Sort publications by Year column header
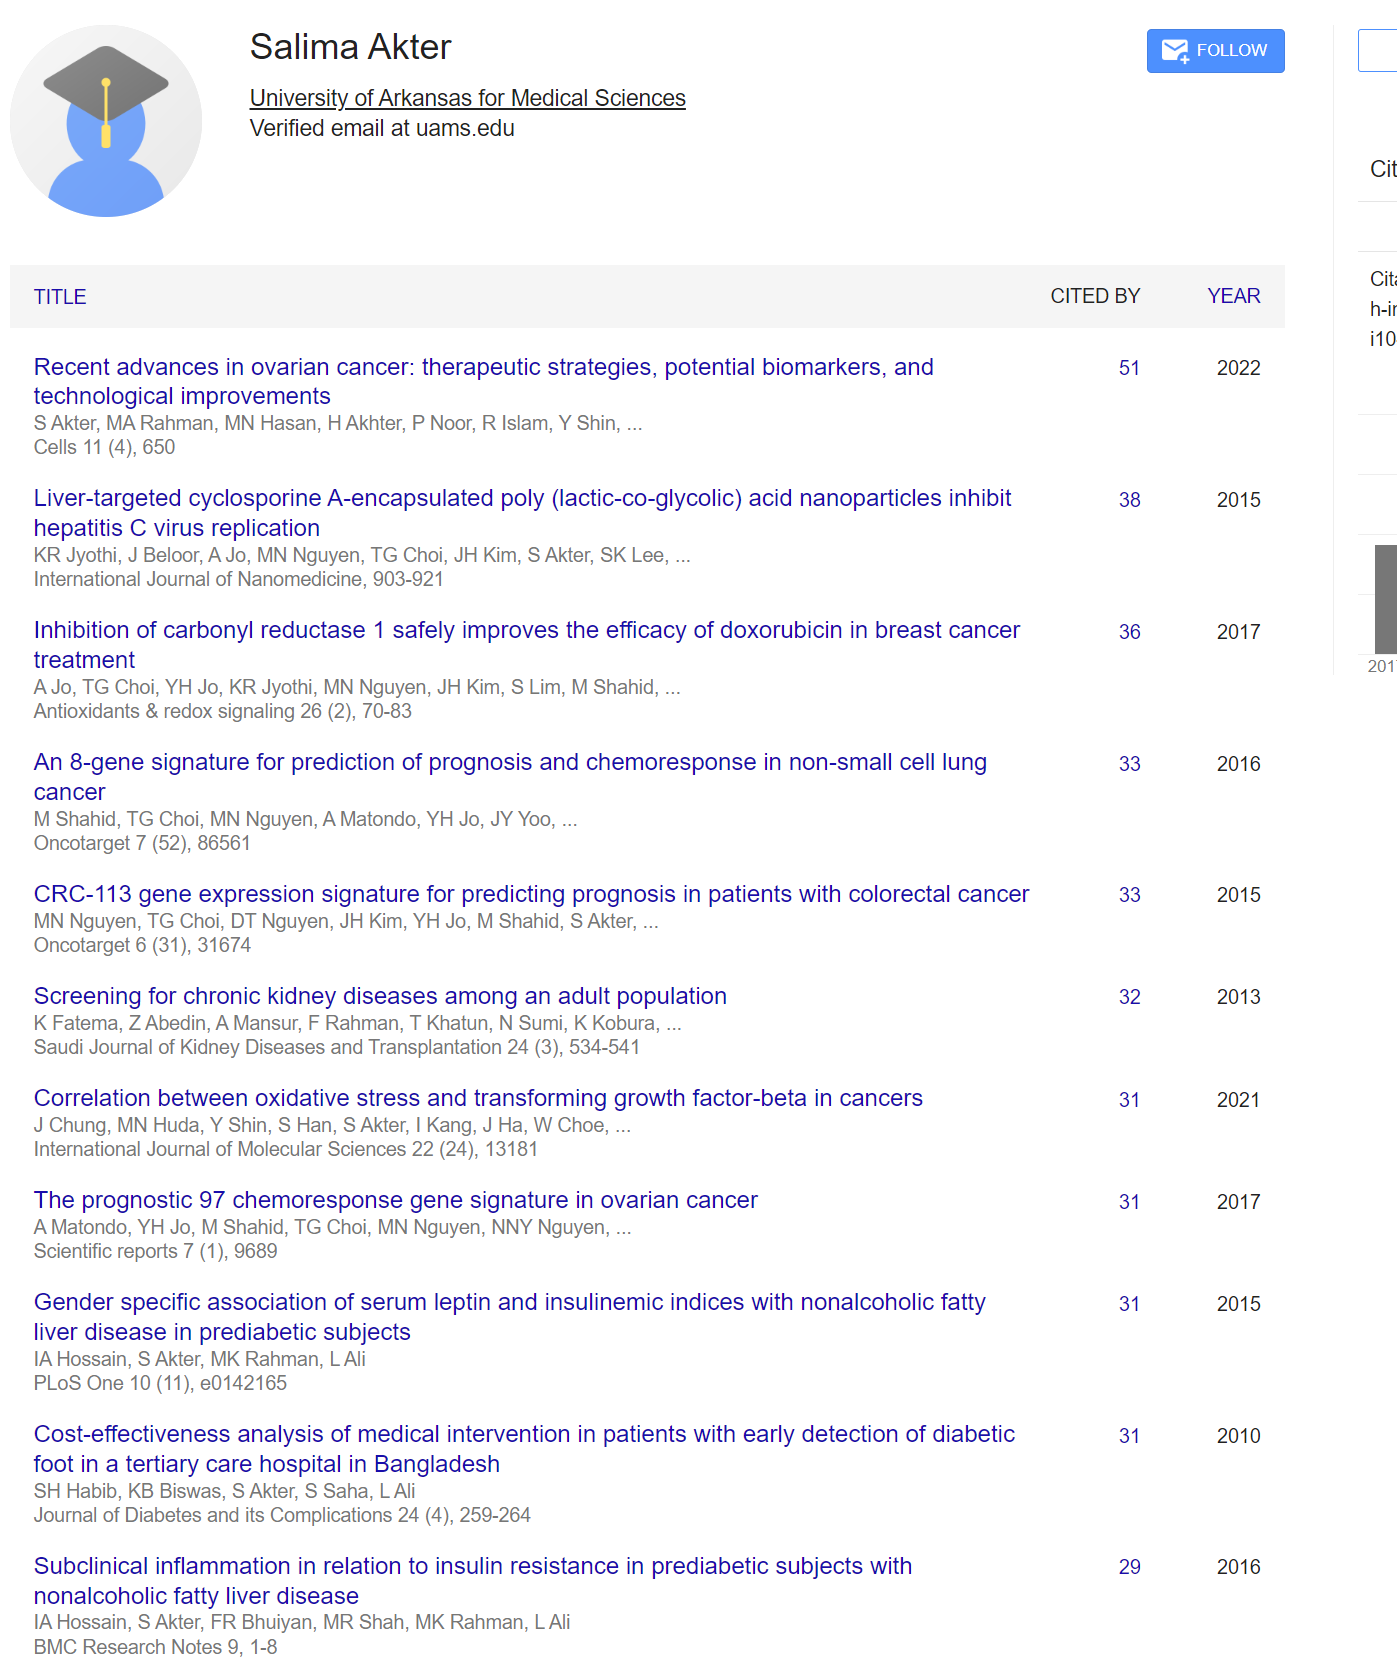1397x1674 pixels. [1233, 296]
